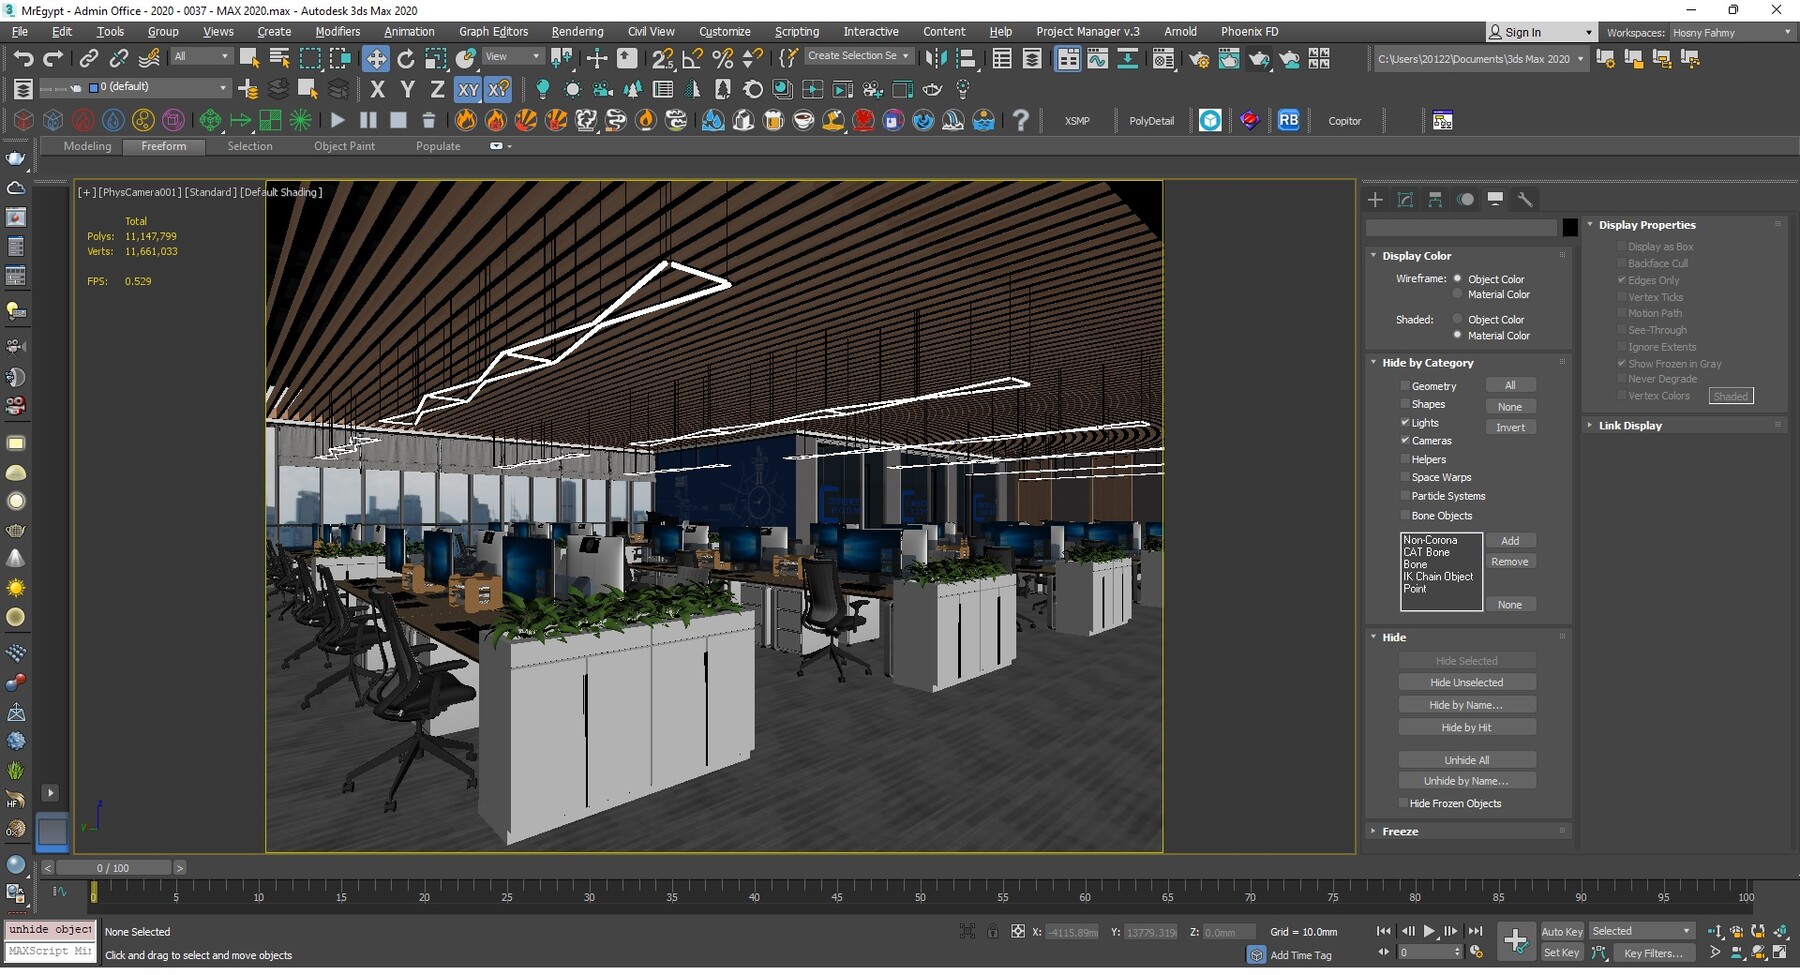Viewport: 1800px width, 975px height.
Task: Click the Mirror tool icon
Action: tap(937, 58)
